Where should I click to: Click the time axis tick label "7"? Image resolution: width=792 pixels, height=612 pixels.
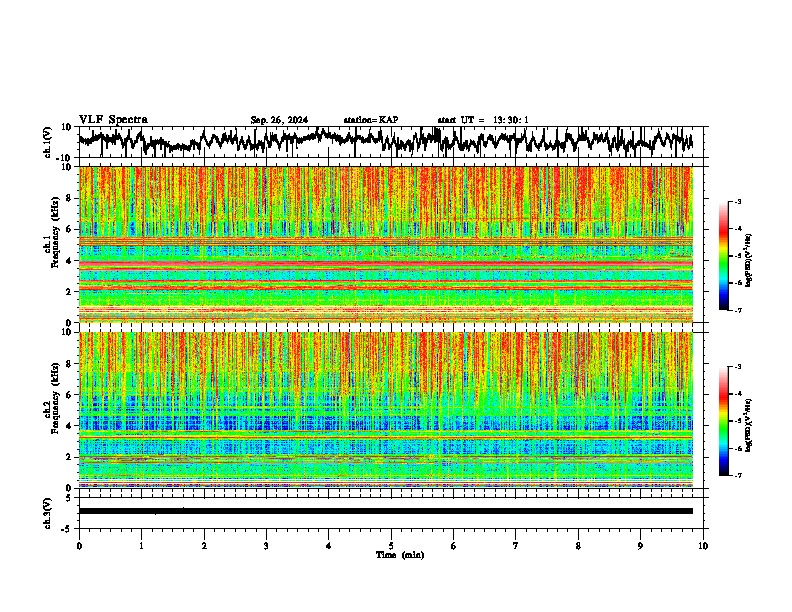click(x=516, y=546)
